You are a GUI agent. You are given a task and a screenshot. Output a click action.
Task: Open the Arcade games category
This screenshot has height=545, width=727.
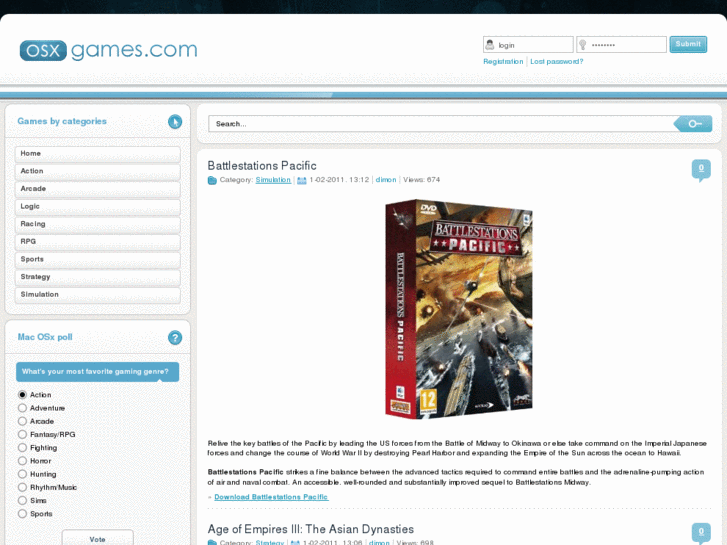tap(97, 189)
